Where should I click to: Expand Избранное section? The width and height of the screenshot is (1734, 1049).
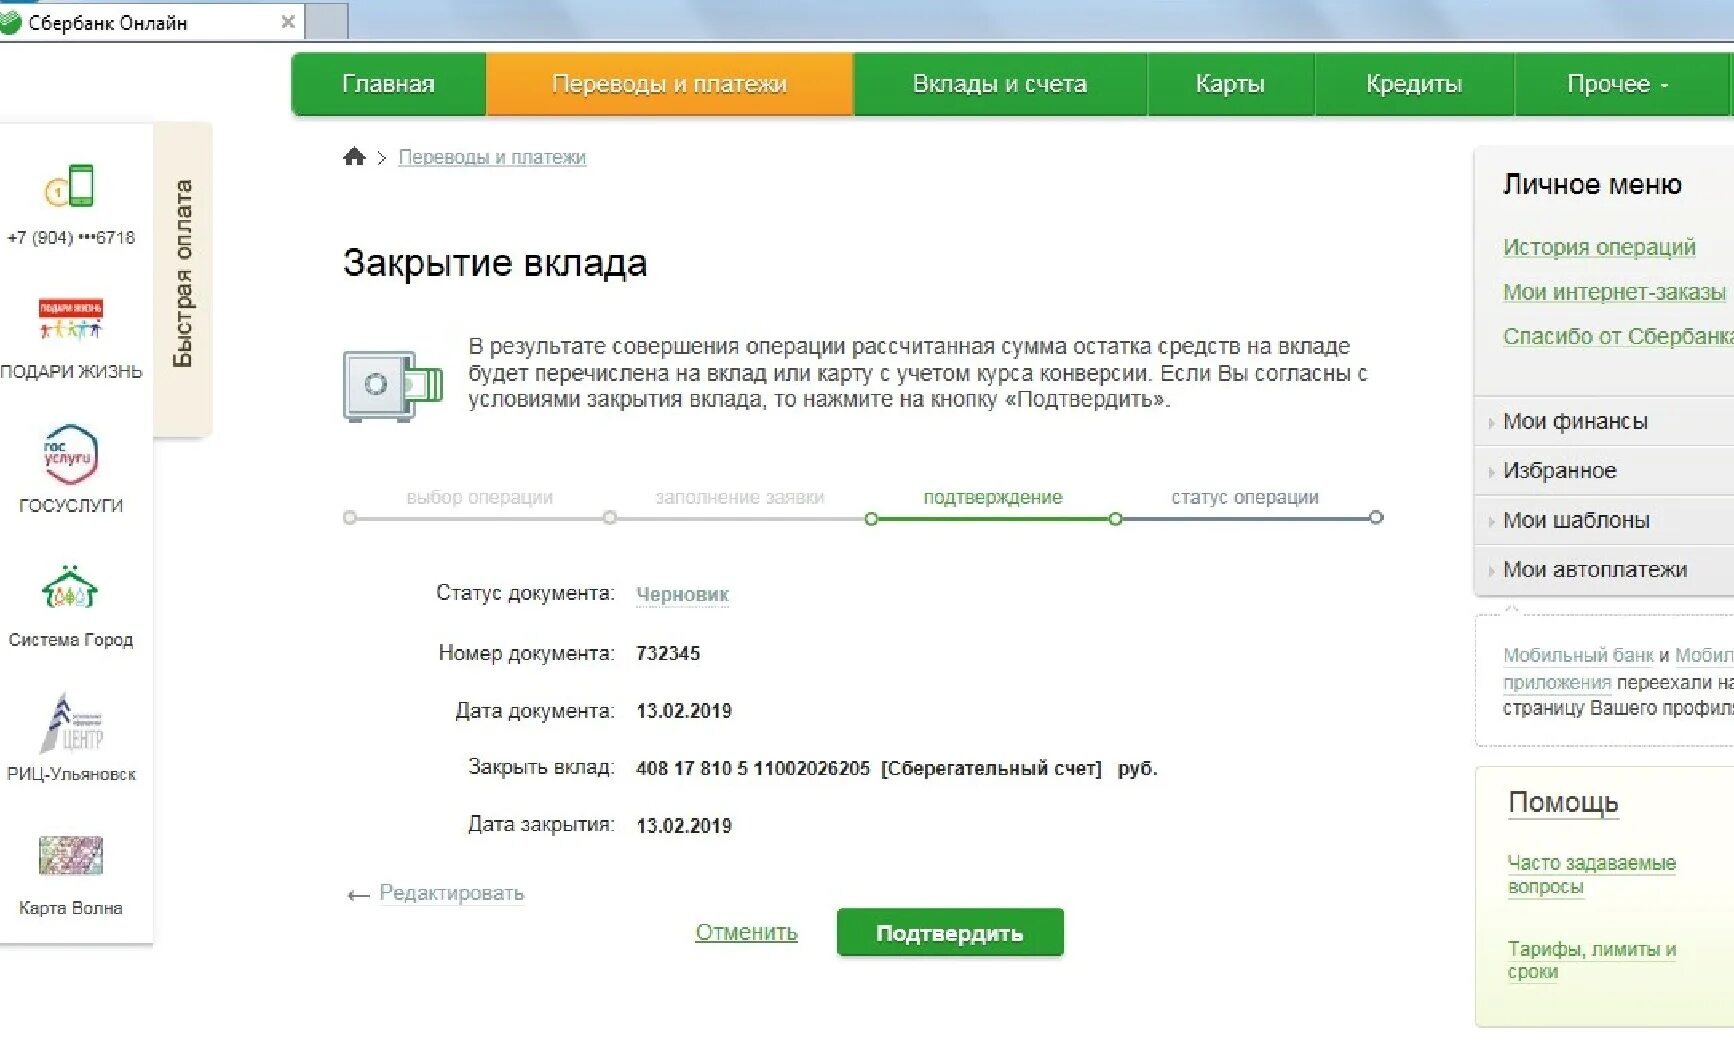pos(1604,470)
